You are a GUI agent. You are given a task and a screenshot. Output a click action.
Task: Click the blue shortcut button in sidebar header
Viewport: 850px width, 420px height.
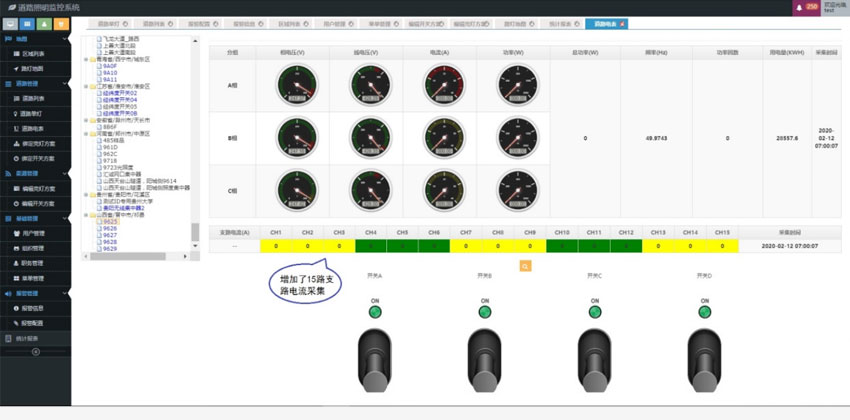28,23
